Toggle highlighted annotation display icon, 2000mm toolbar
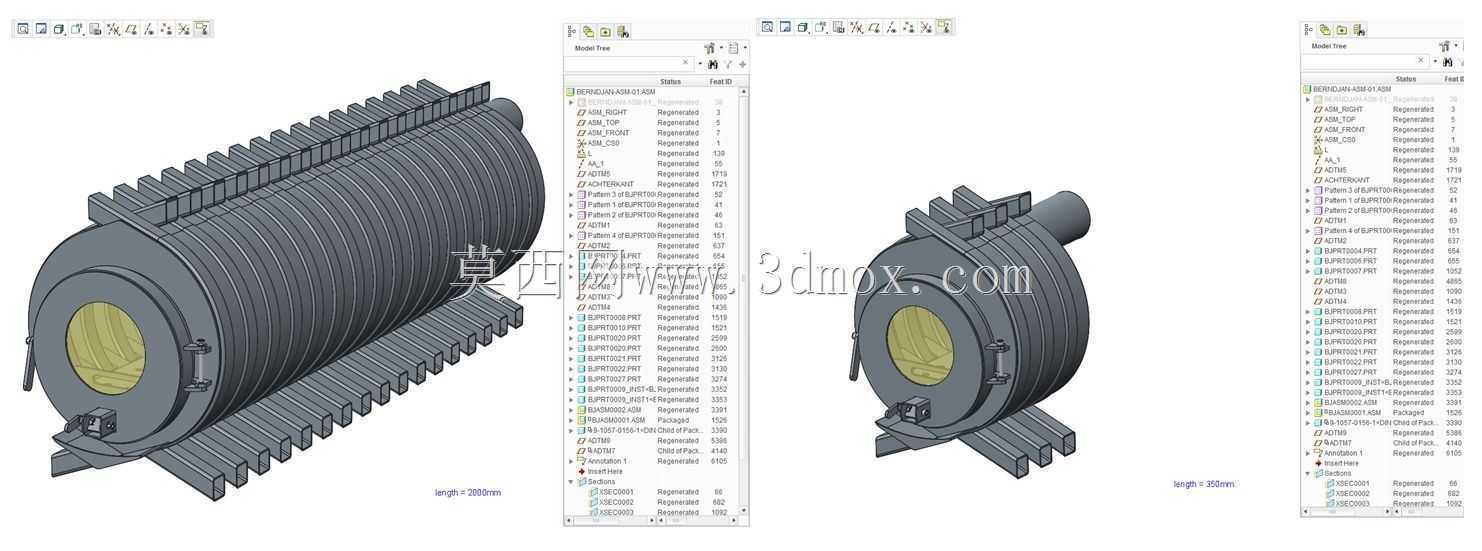Viewport: 1482px width, 551px height. [x=203, y=29]
